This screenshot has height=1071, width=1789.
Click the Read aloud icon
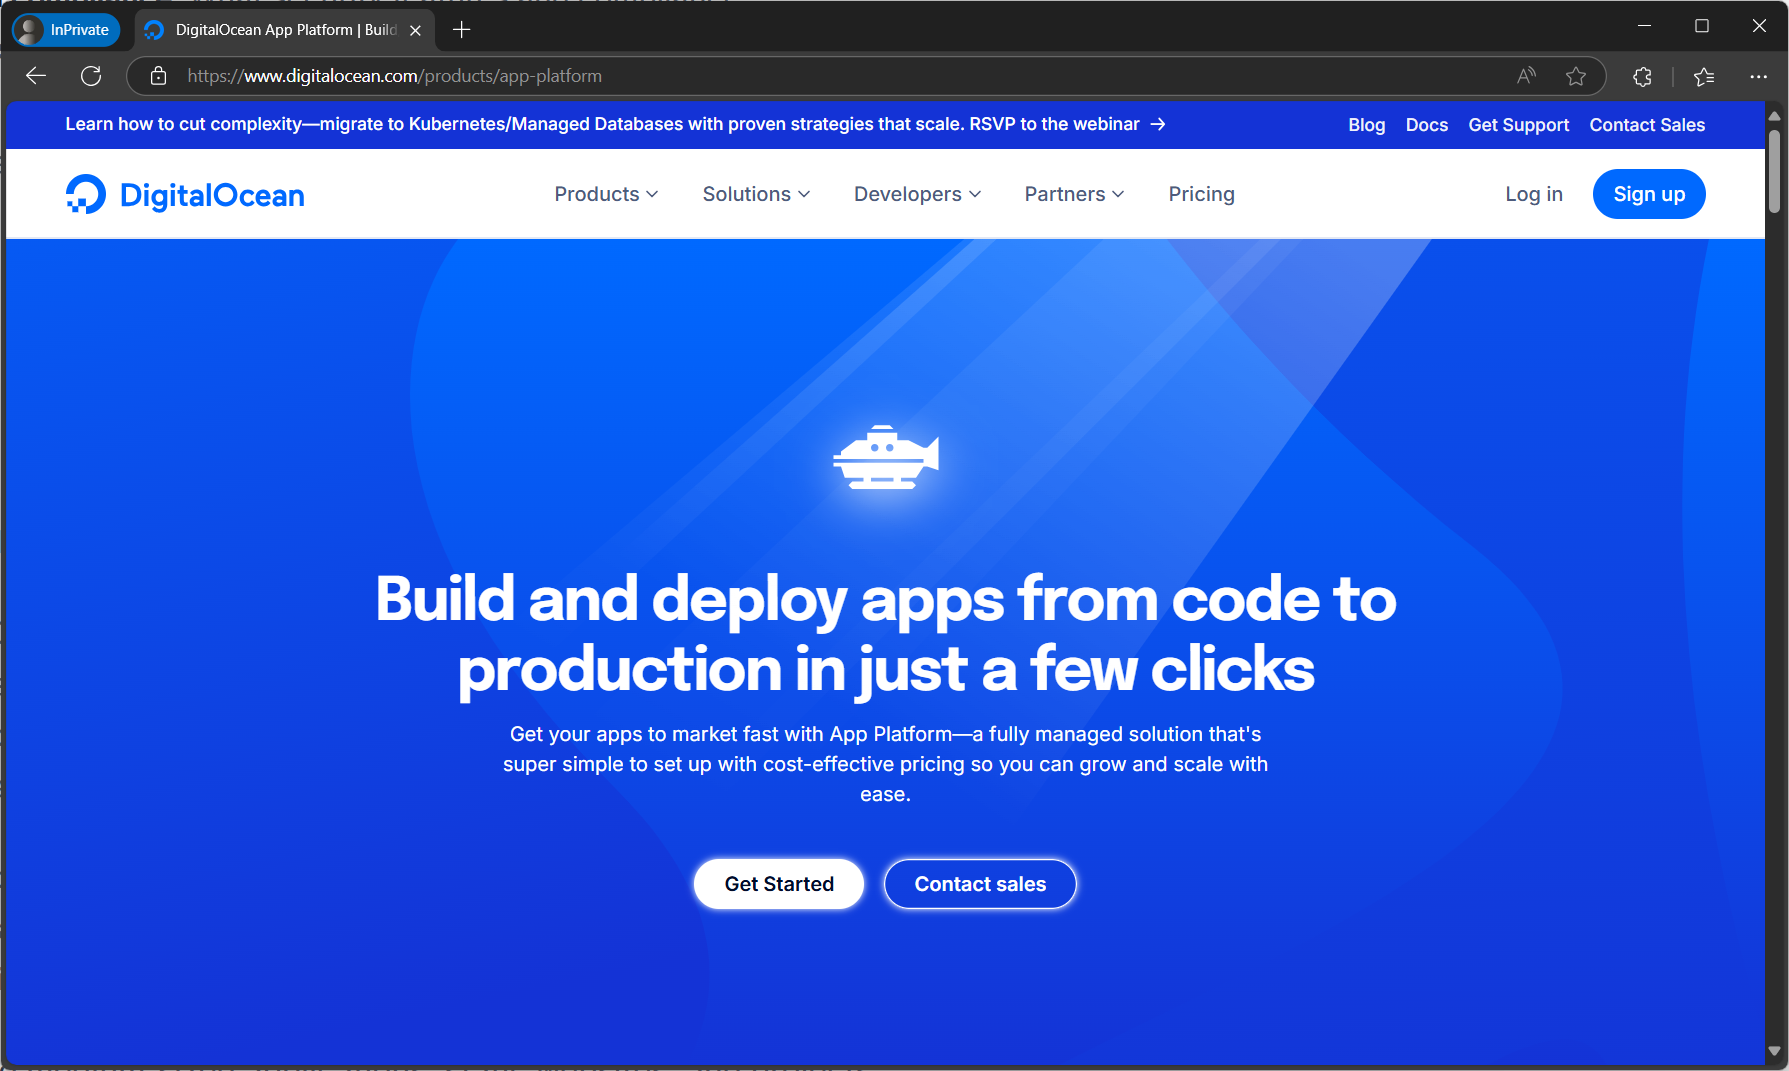pos(1526,76)
